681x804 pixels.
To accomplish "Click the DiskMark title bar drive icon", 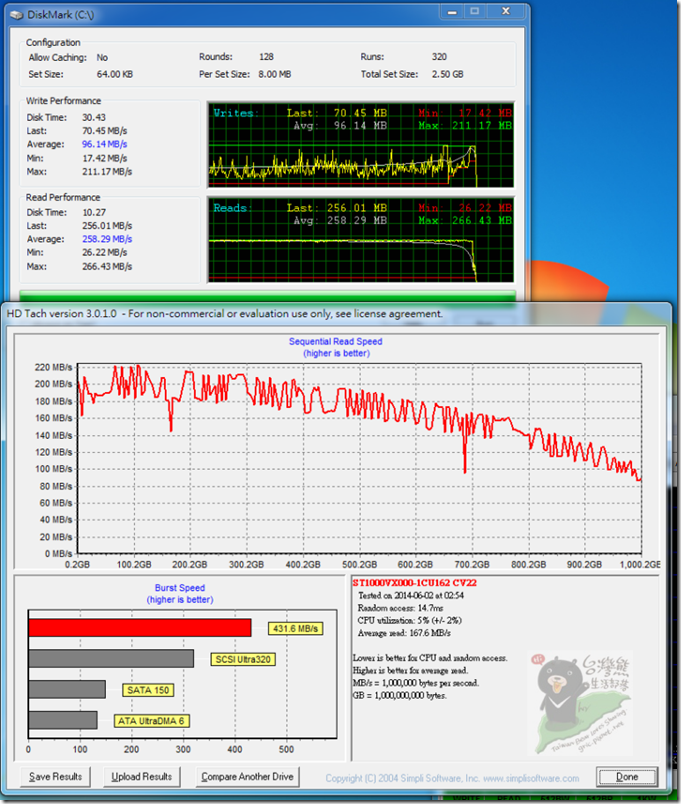I will [x=17, y=14].
